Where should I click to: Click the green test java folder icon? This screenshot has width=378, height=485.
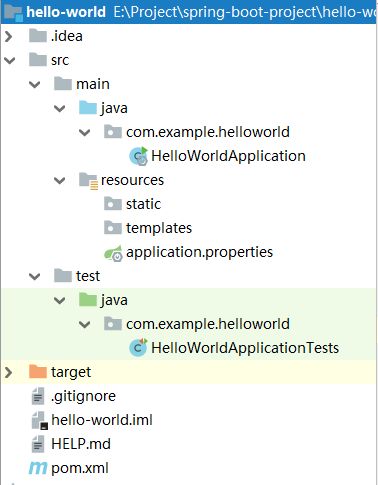pyautogui.click(x=88, y=300)
